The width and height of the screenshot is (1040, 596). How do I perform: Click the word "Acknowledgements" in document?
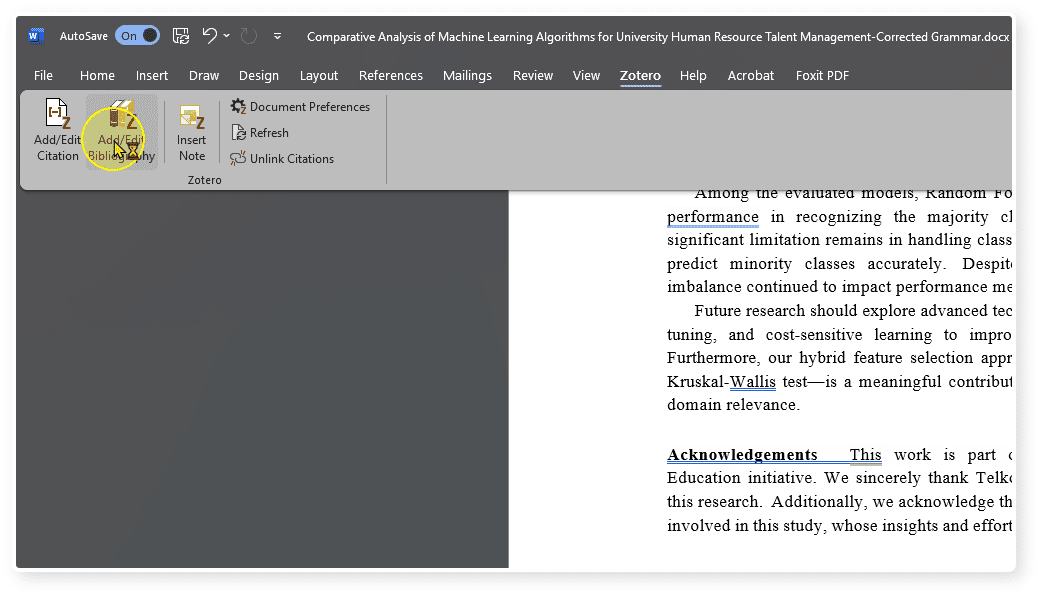(742, 455)
